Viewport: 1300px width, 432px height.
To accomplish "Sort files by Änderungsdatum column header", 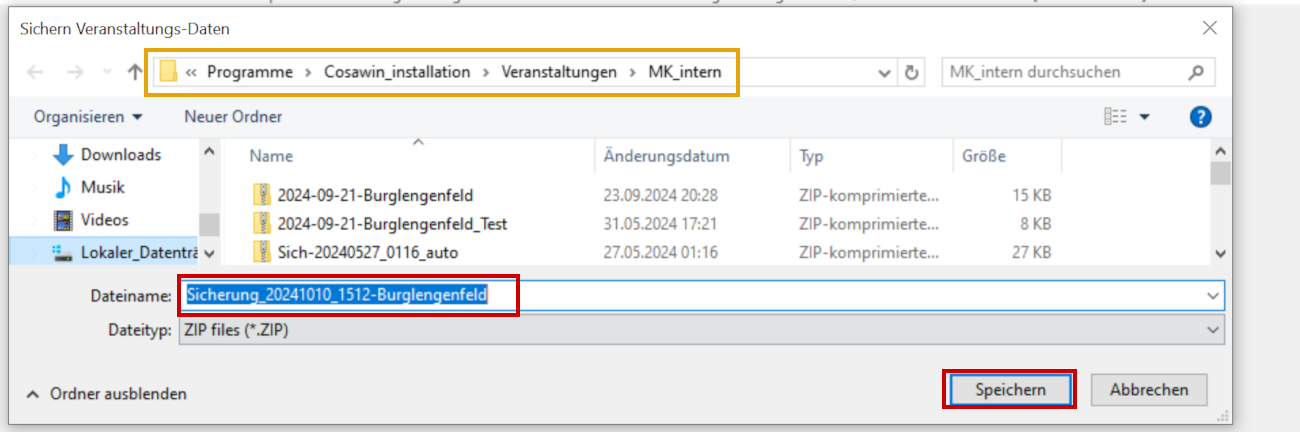I will click(x=666, y=156).
